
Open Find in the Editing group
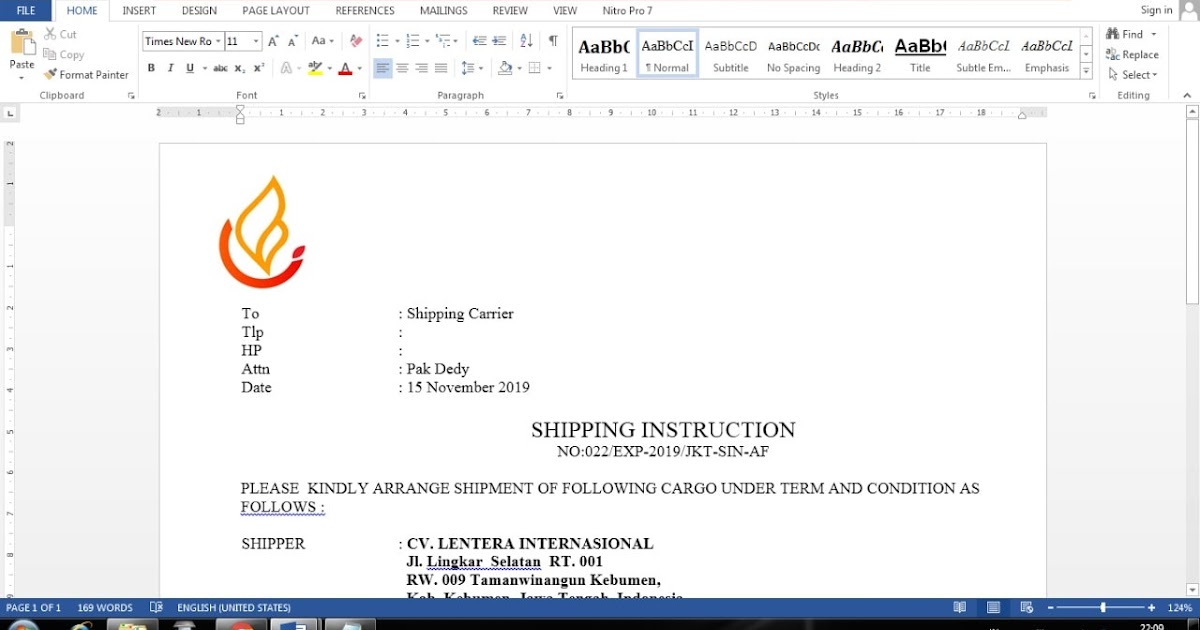click(x=1128, y=33)
